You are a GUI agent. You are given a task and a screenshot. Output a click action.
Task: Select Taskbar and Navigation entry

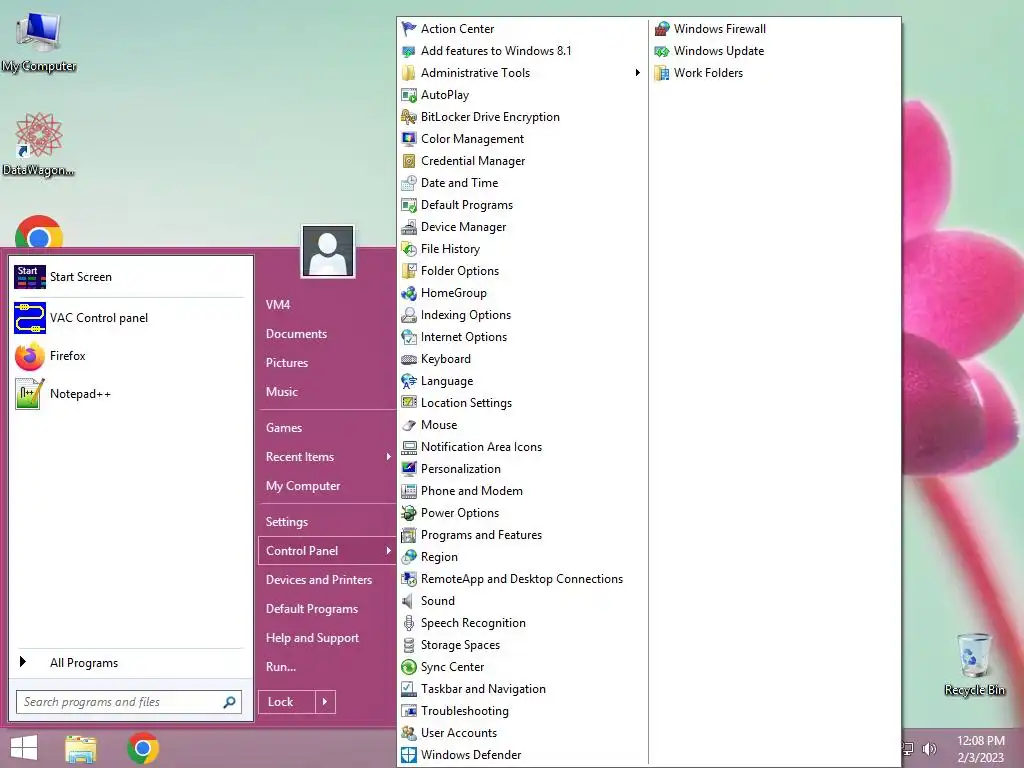(x=483, y=688)
